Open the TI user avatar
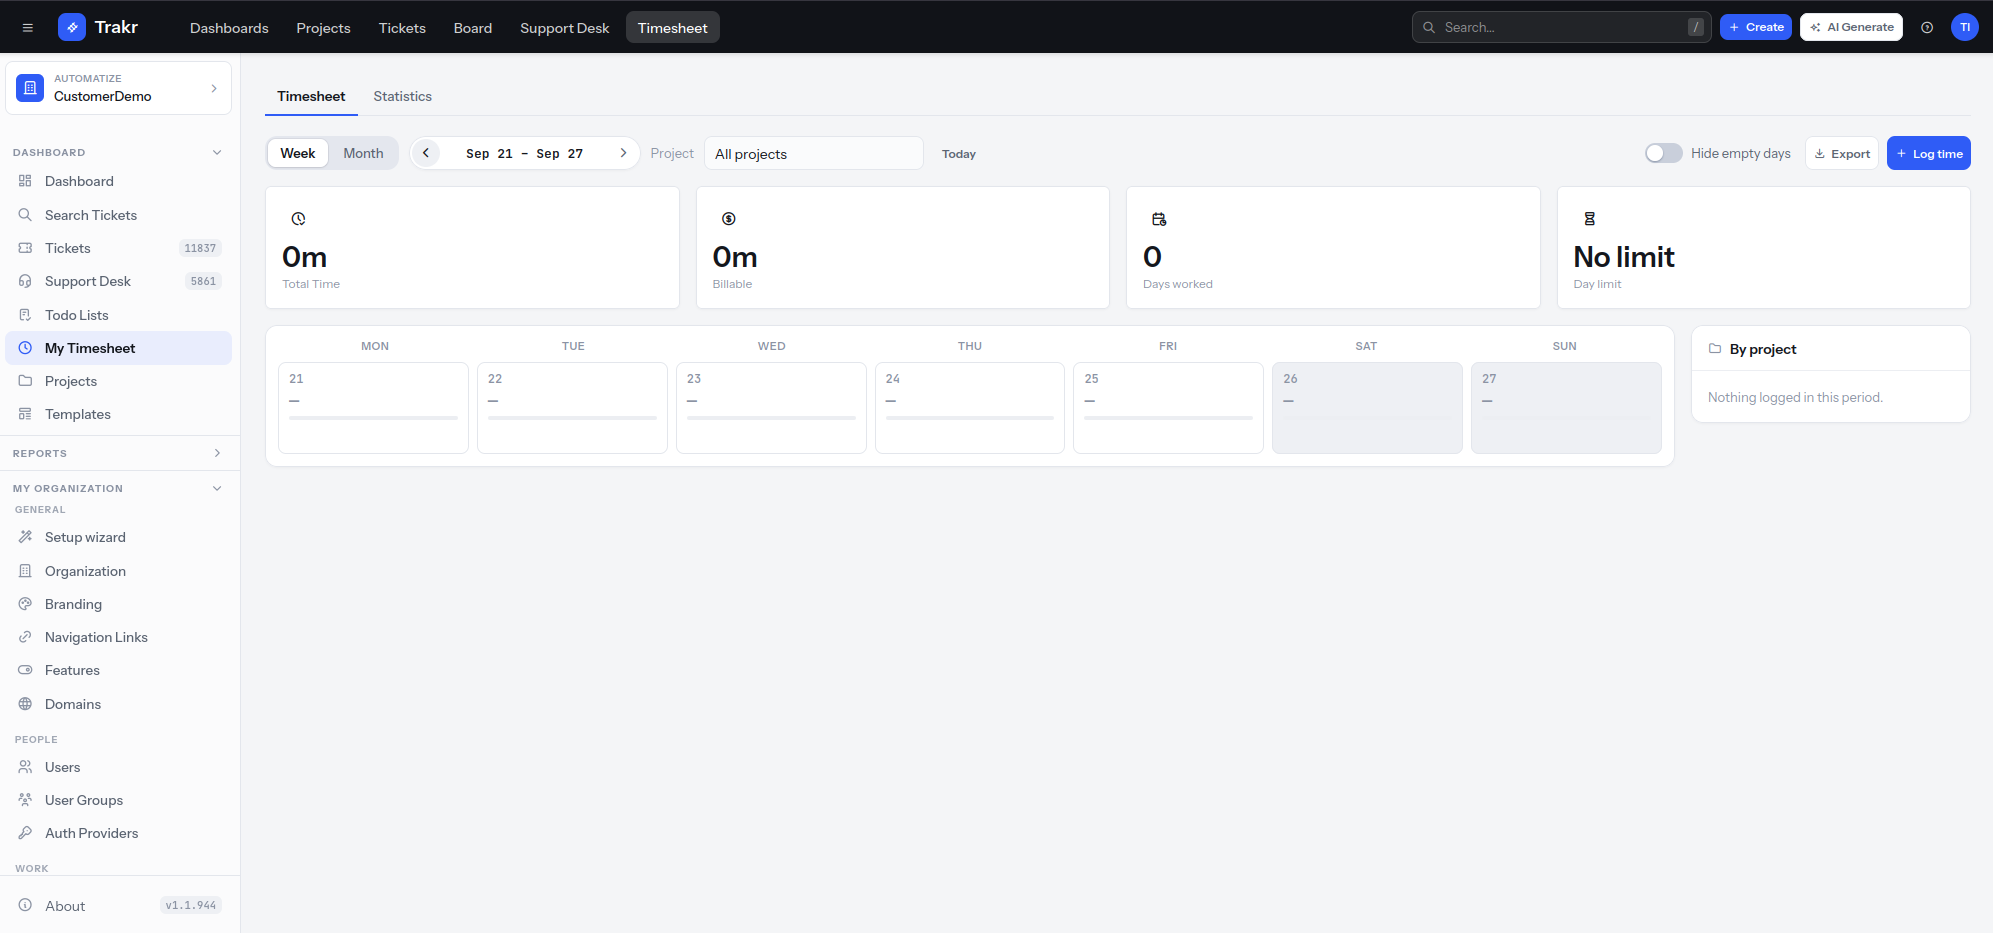Viewport: 1993px width, 933px height. [x=1965, y=27]
